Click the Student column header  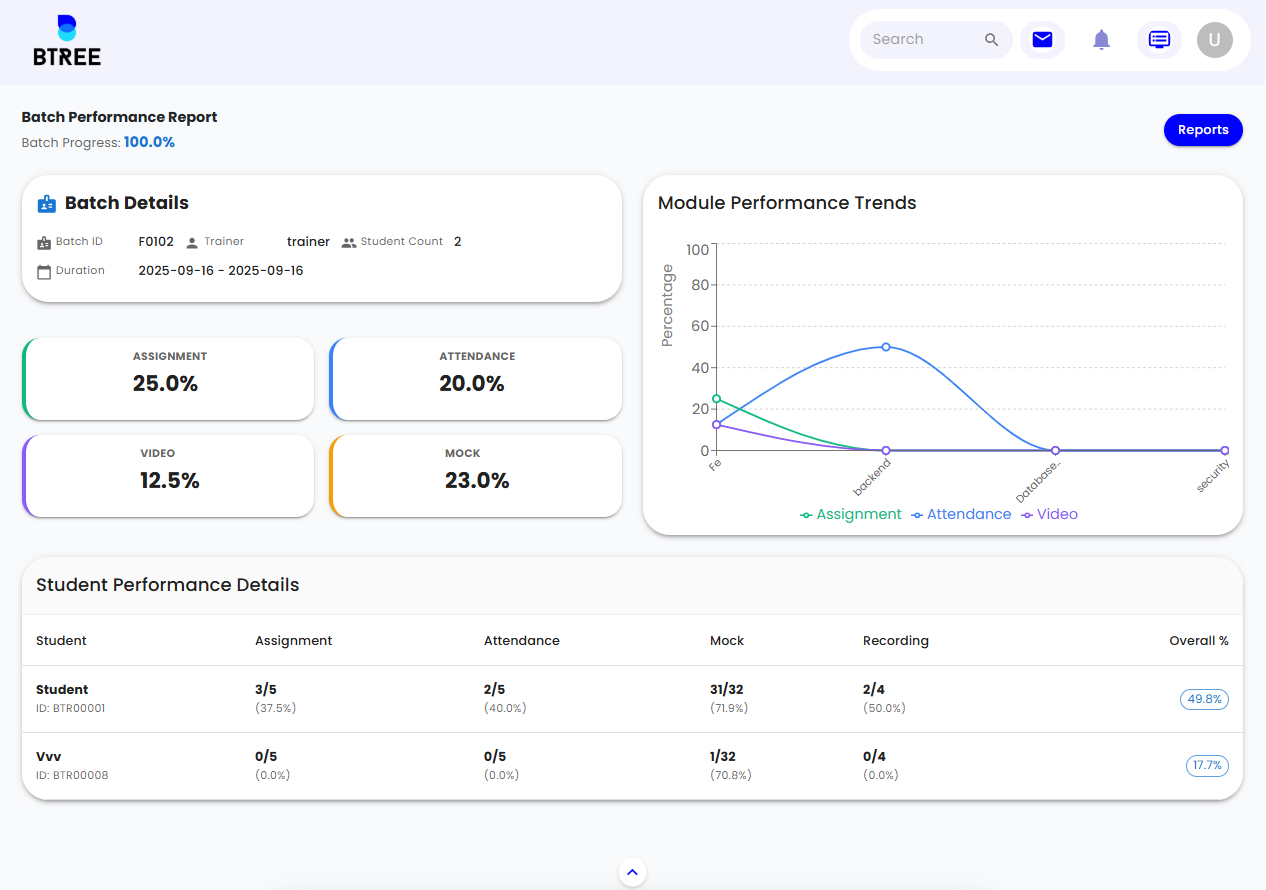[61, 641]
